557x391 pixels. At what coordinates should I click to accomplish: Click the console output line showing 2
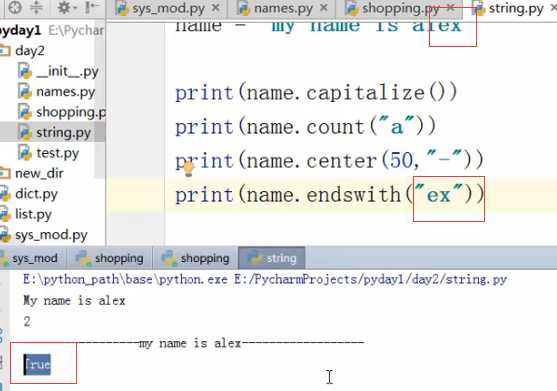coord(27,322)
